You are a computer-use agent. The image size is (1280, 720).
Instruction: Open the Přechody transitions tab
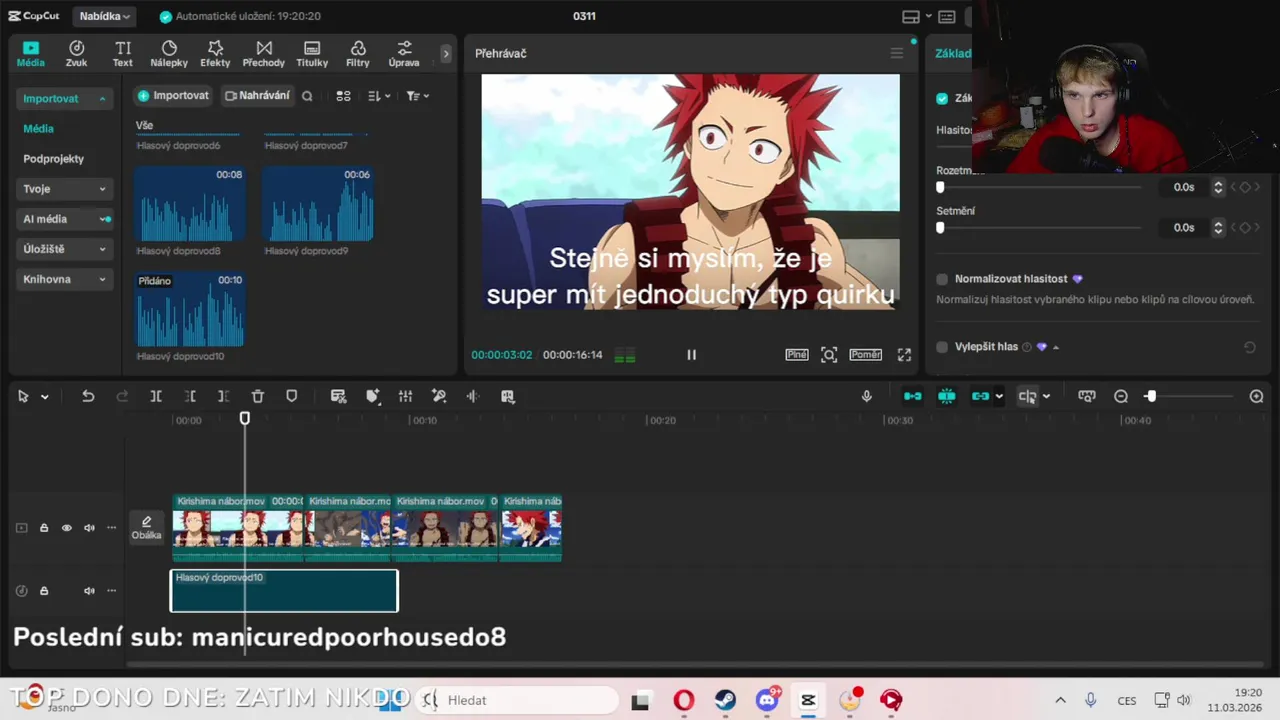point(263,54)
